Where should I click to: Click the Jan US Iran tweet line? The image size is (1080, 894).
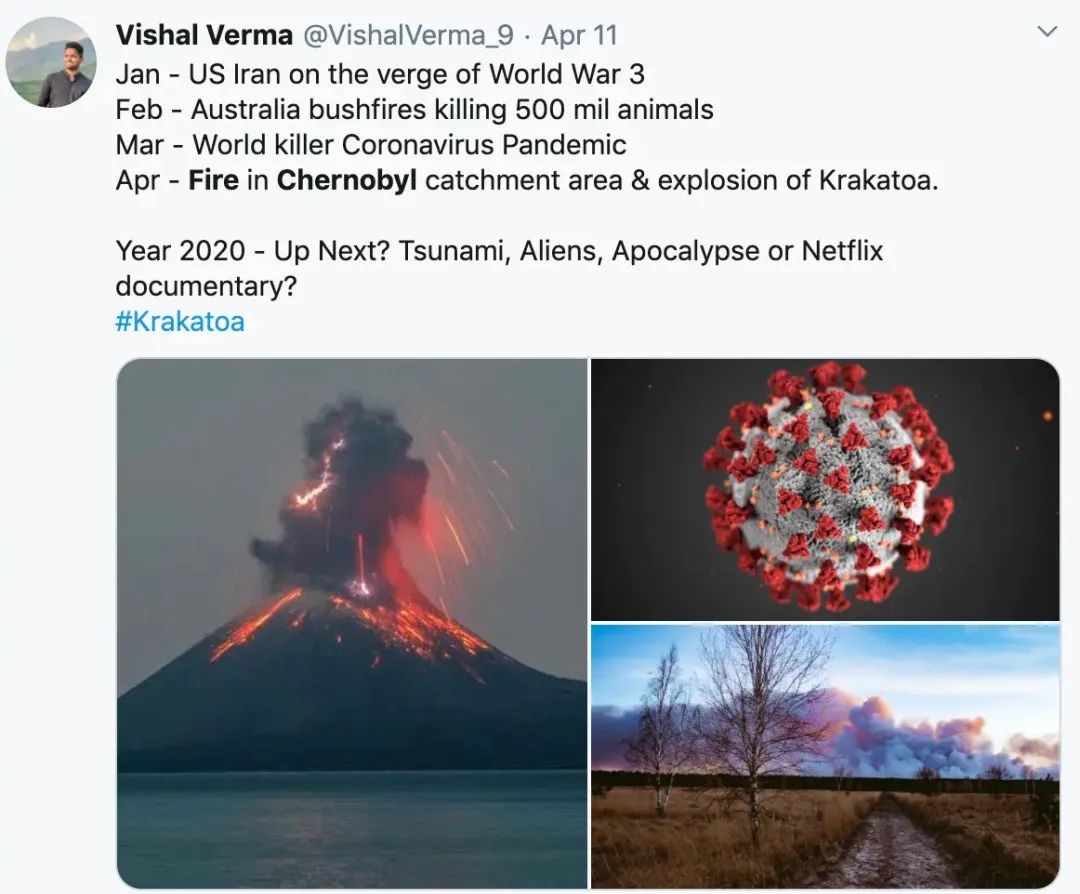coord(380,74)
